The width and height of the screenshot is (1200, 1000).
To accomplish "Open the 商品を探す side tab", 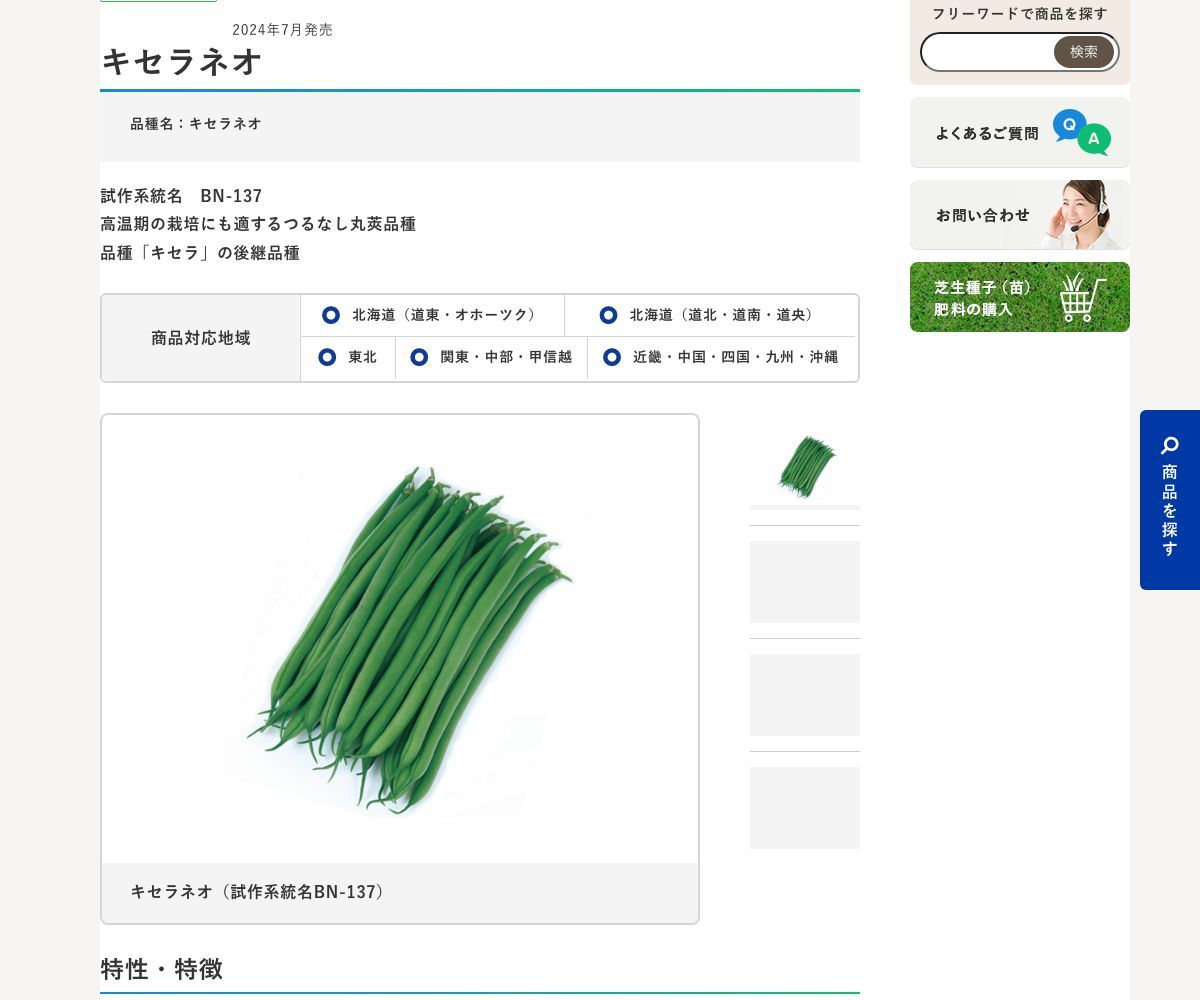I will (1170, 500).
